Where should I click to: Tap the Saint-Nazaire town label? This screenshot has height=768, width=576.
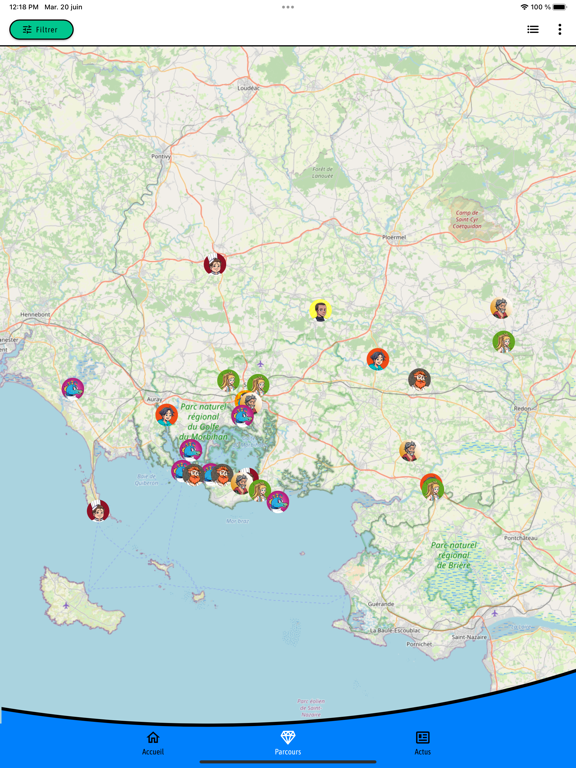click(x=469, y=637)
